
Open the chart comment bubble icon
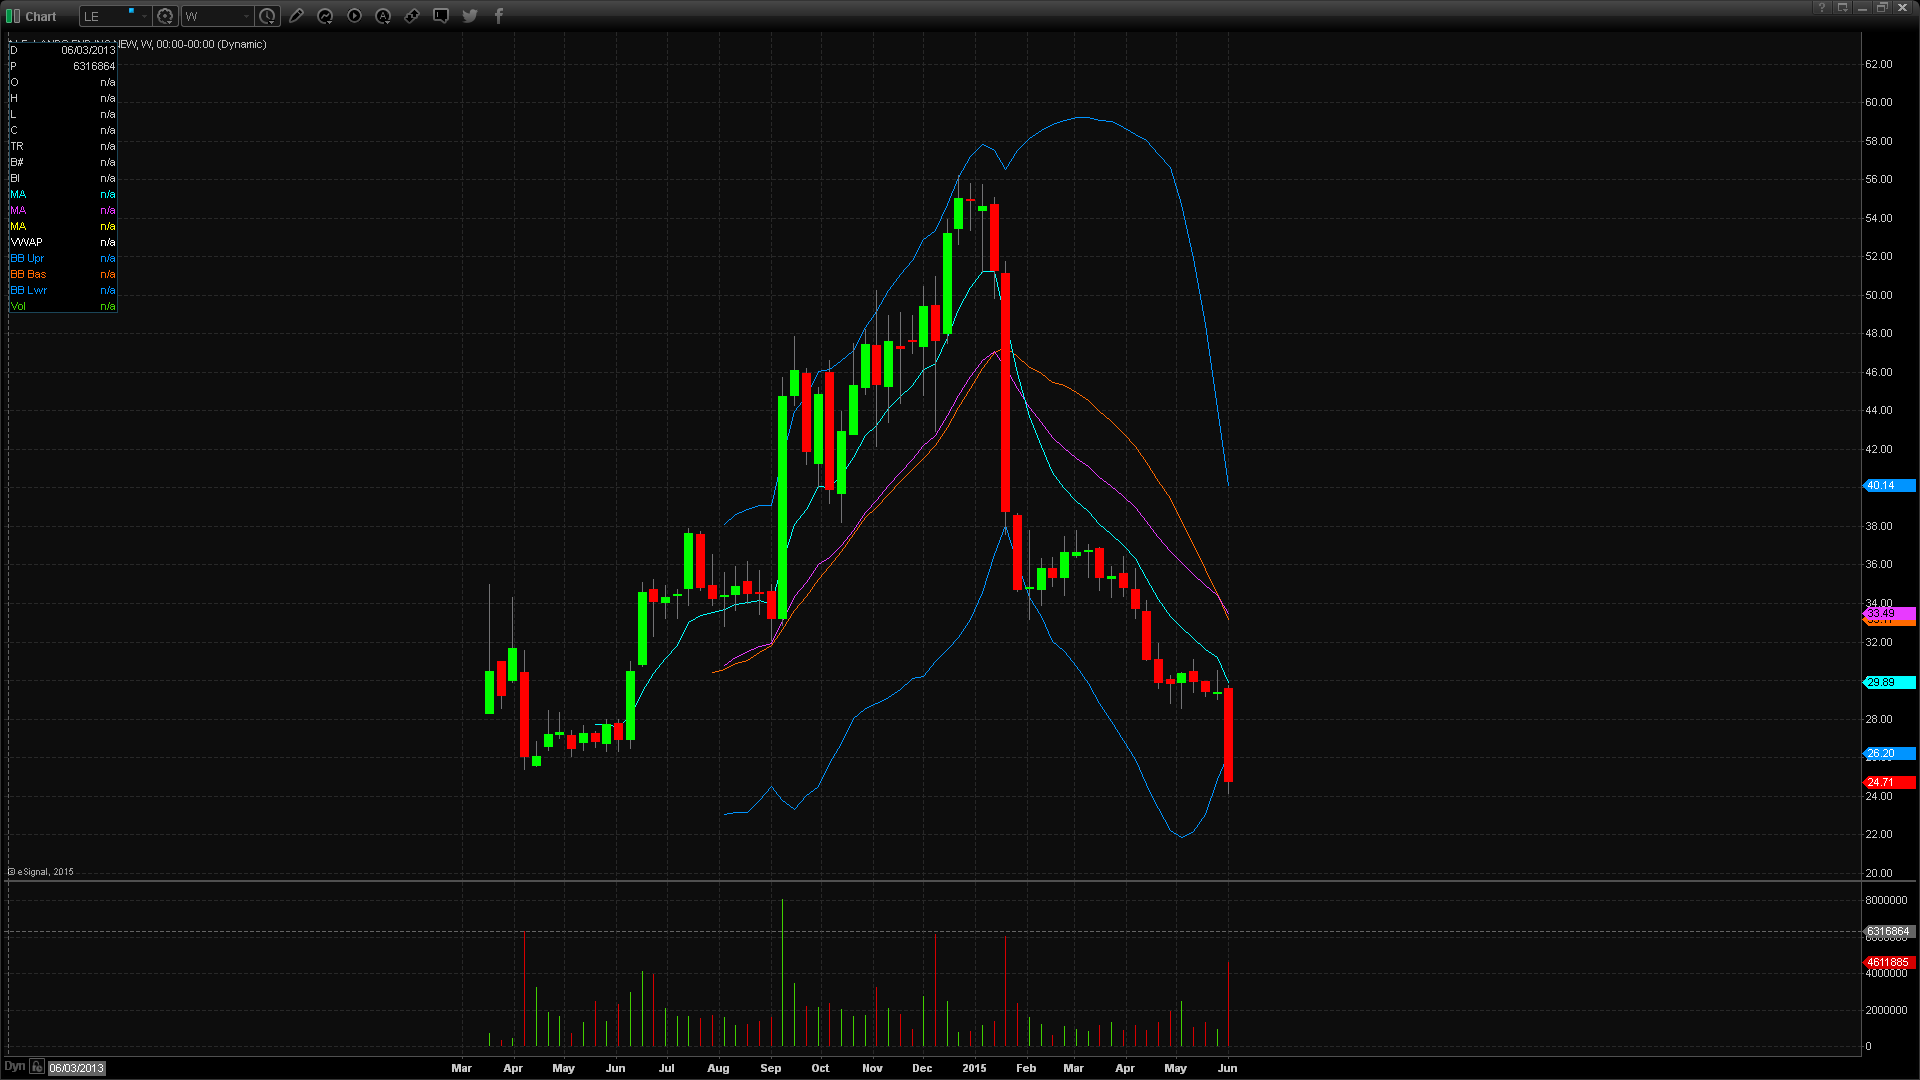tap(441, 16)
